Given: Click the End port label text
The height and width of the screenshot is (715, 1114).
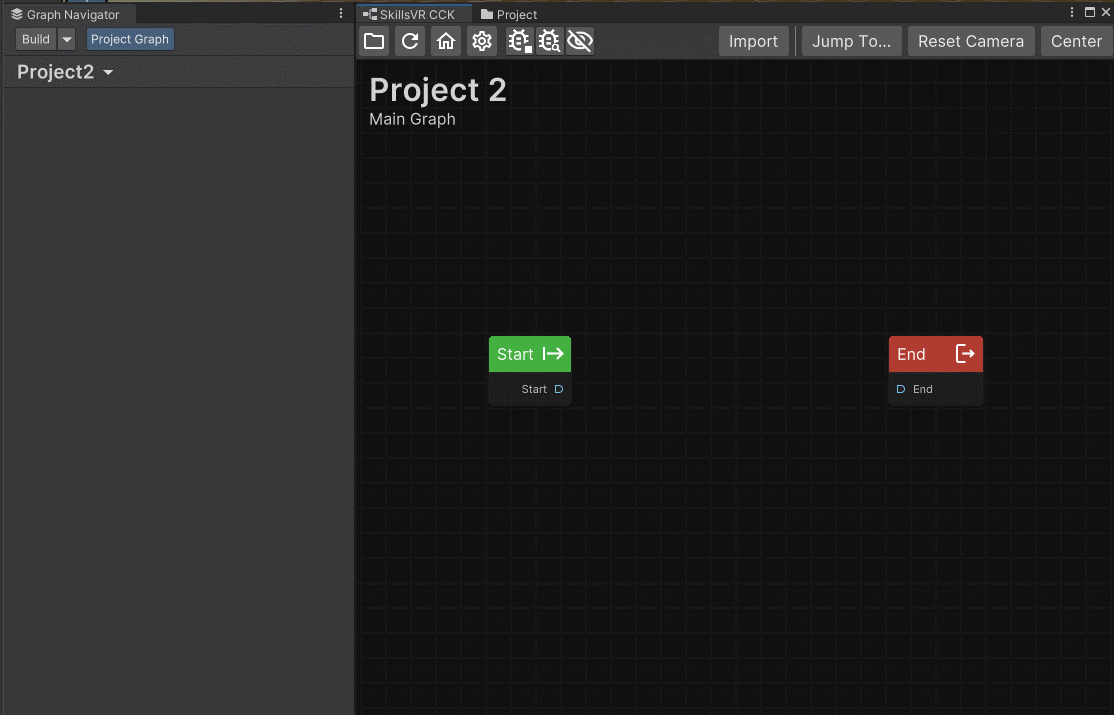Looking at the screenshot, I should [x=923, y=389].
